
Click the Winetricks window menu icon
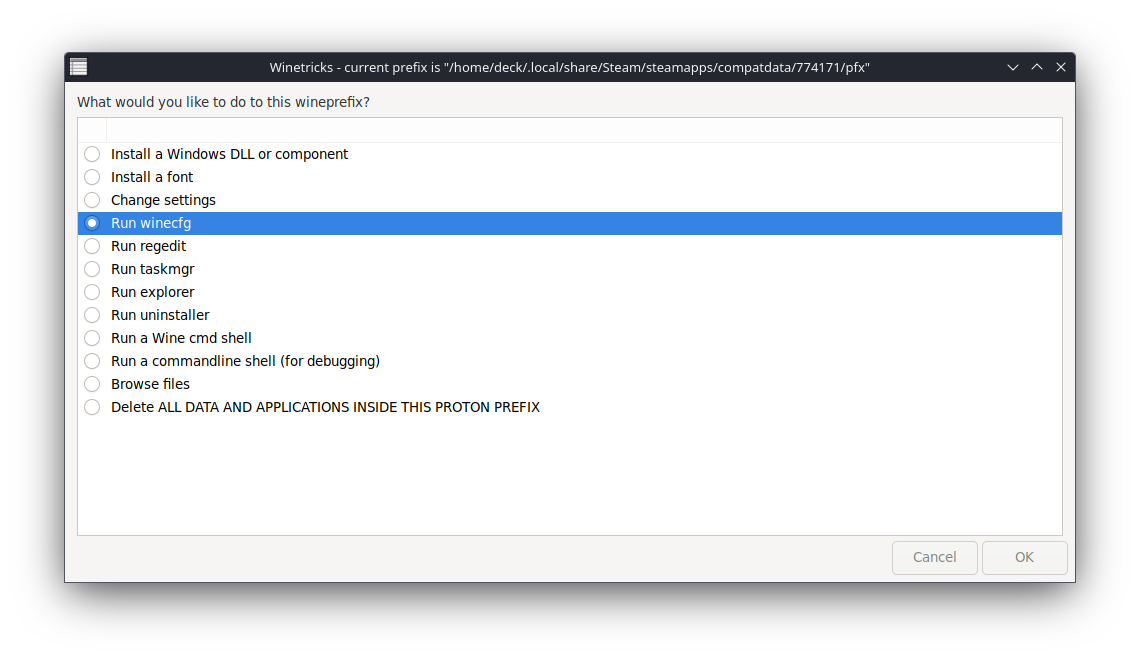point(78,67)
